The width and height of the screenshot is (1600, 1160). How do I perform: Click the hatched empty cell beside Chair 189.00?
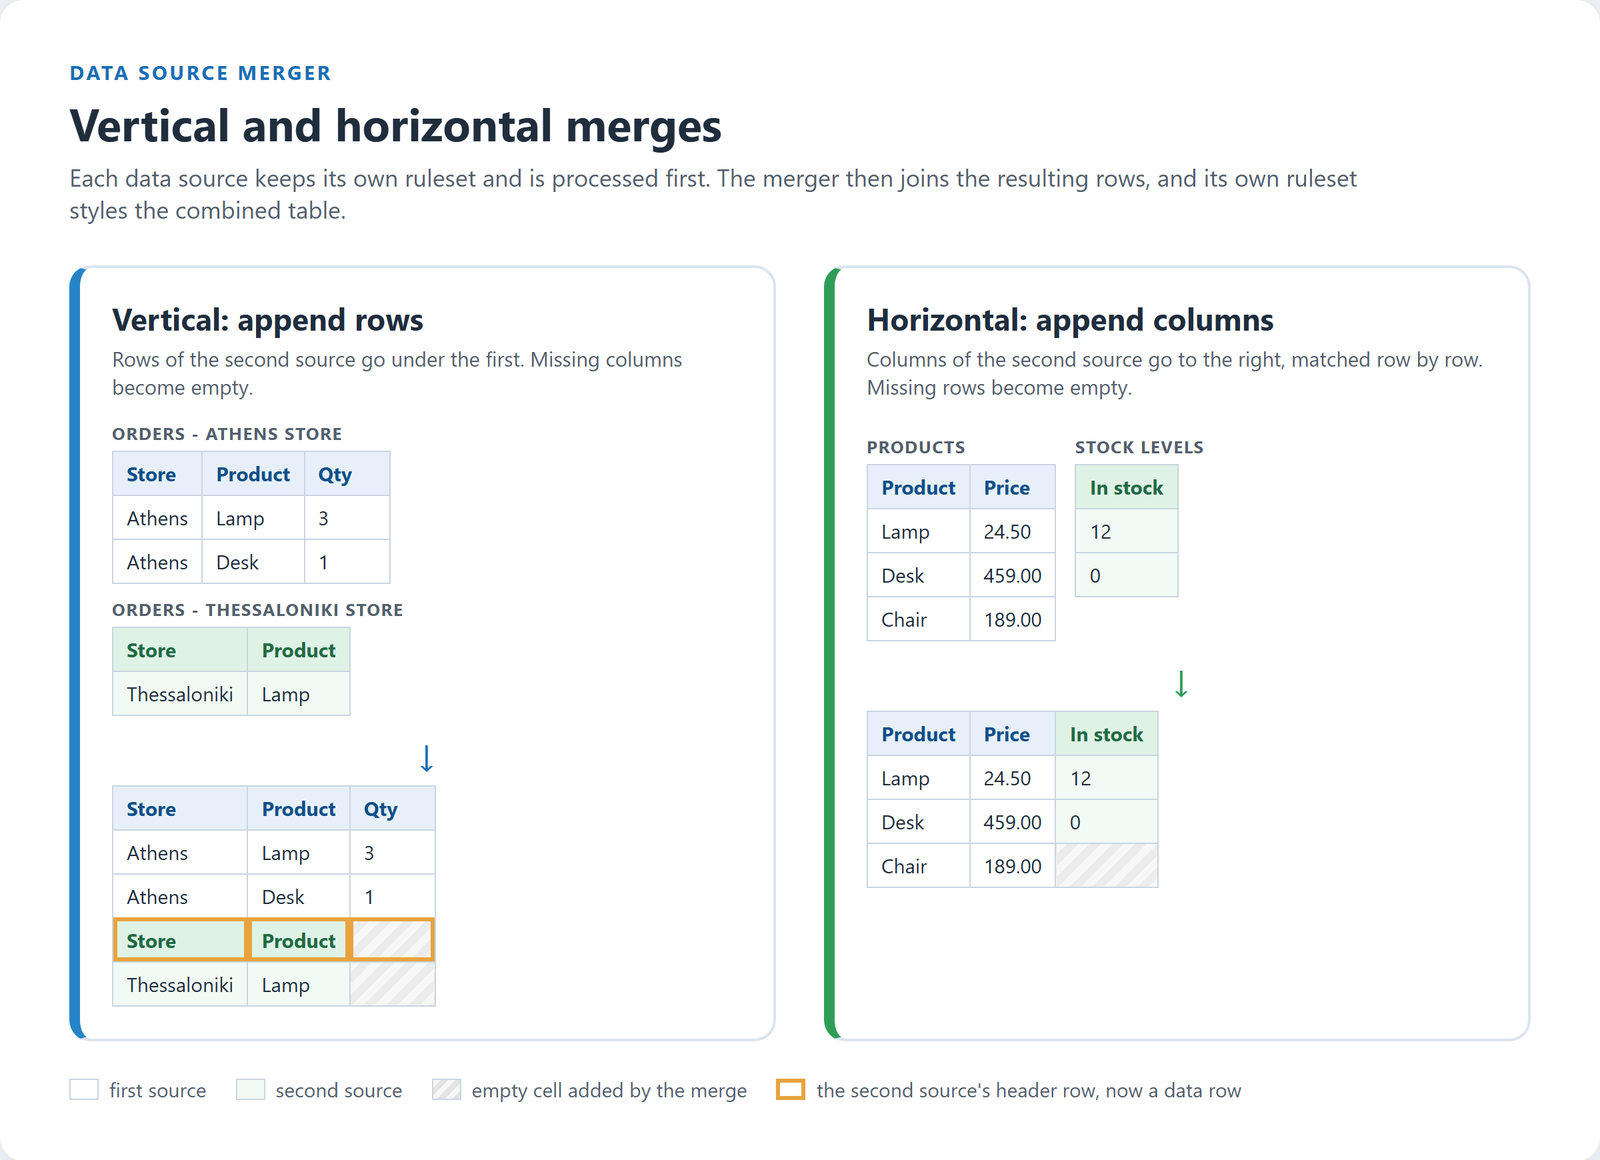[1106, 866]
